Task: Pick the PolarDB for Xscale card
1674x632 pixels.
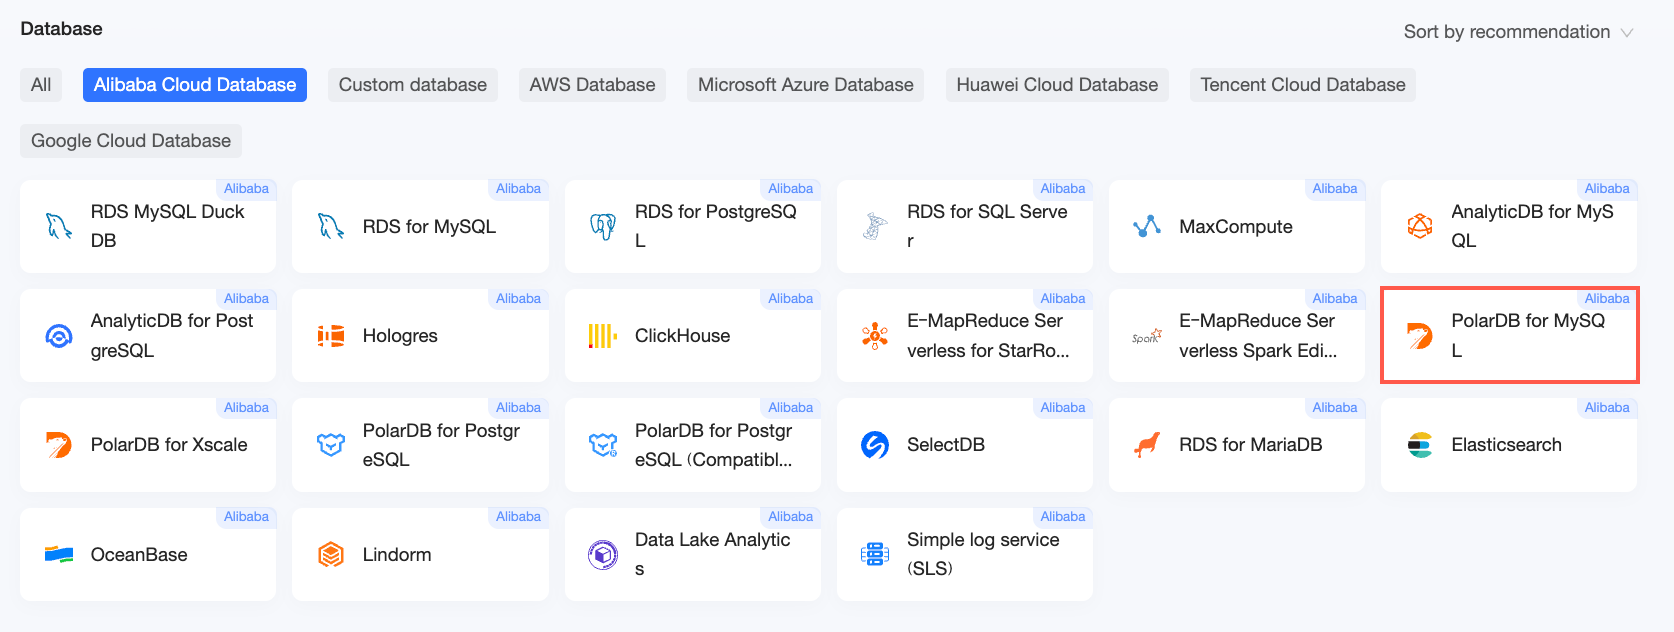Action: [x=148, y=445]
